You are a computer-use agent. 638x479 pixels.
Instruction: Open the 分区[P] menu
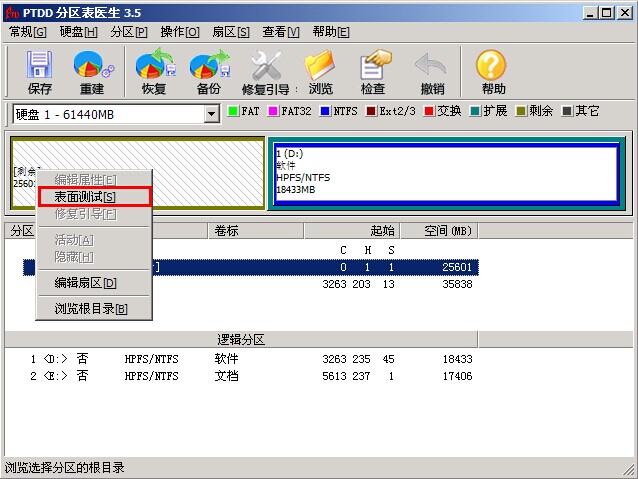pos(129,32)
